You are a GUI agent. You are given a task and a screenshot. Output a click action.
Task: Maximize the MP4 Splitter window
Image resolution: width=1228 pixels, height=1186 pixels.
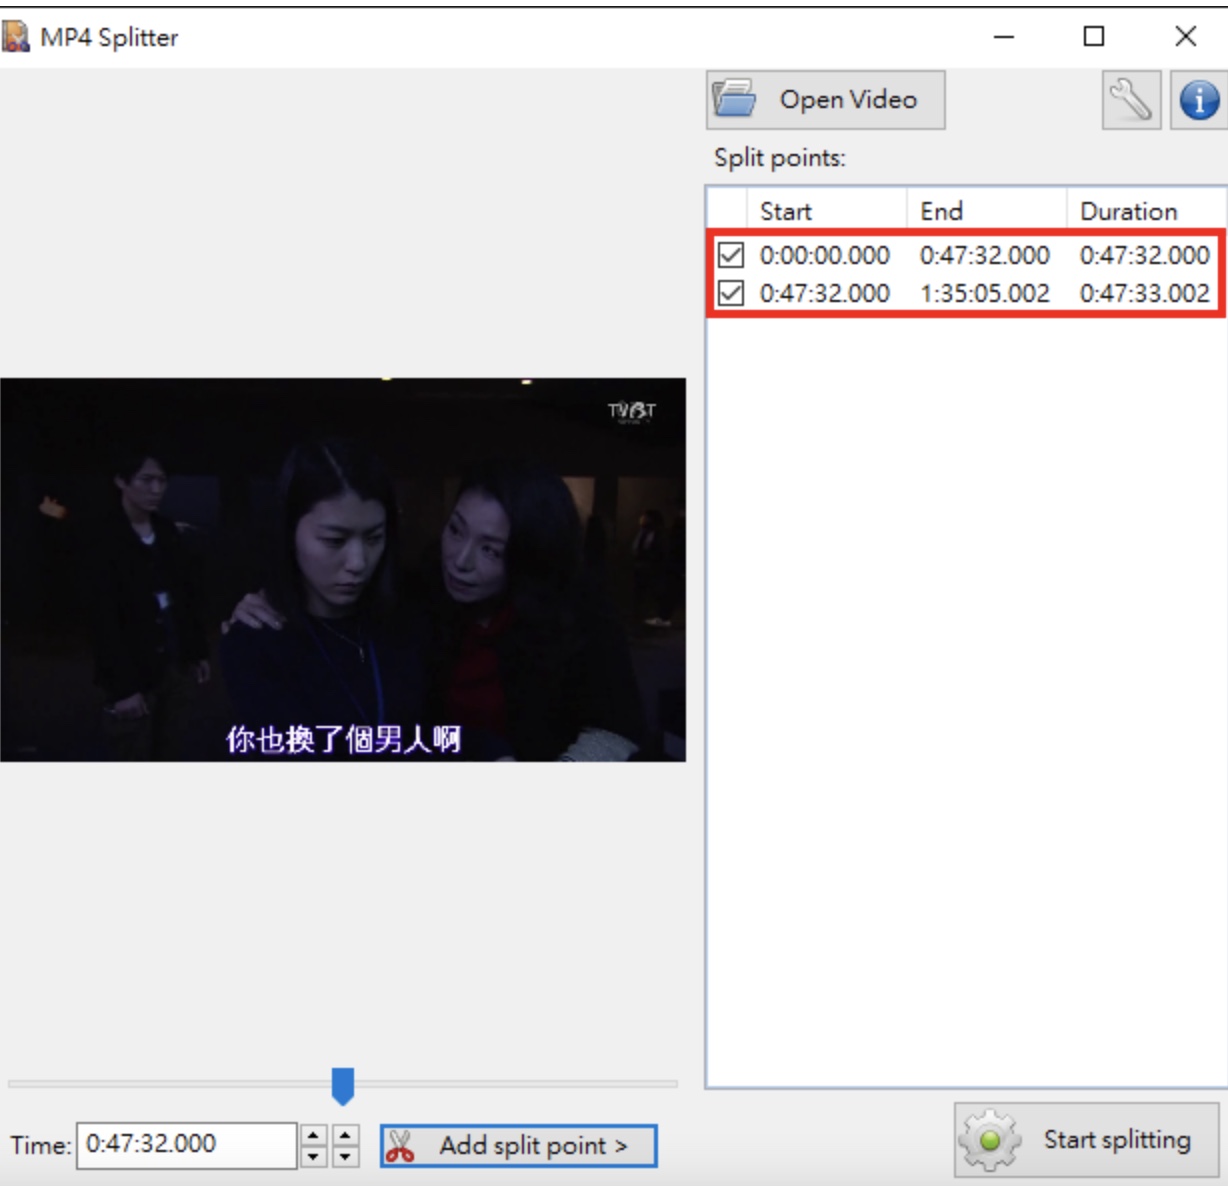click(1094, 37)
